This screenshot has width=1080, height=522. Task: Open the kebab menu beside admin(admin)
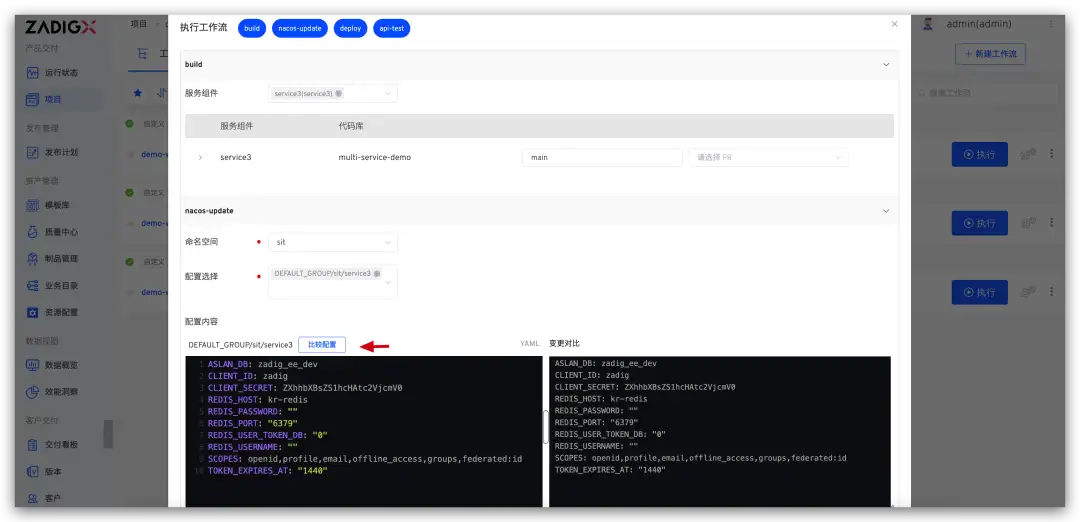point(1050,24)
